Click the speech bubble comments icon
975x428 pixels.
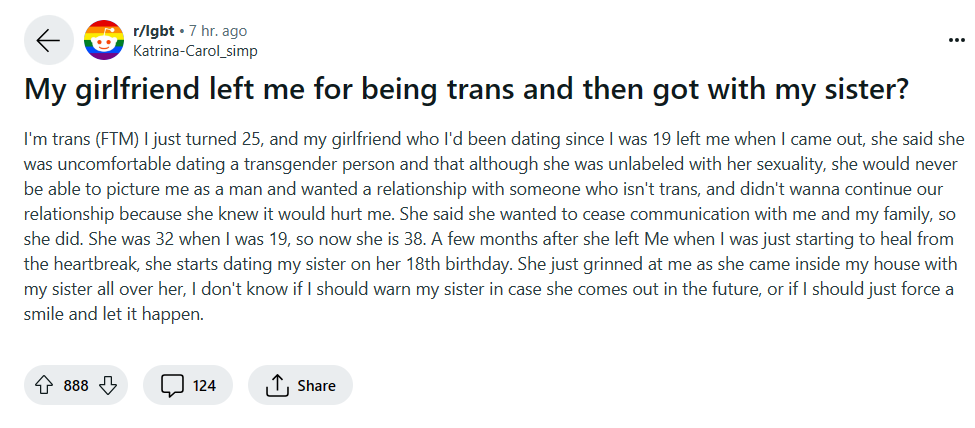(x=171, y=386)
